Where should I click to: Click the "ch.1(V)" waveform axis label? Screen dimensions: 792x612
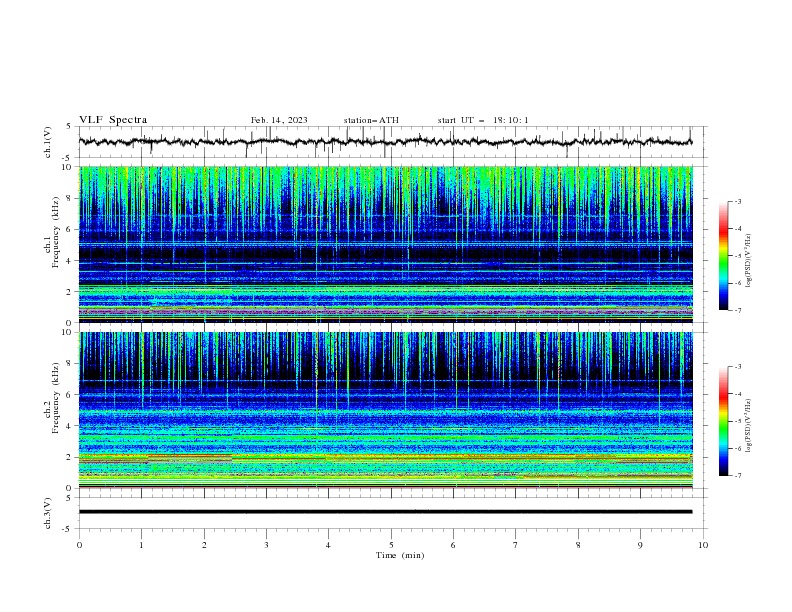point(48,142)
